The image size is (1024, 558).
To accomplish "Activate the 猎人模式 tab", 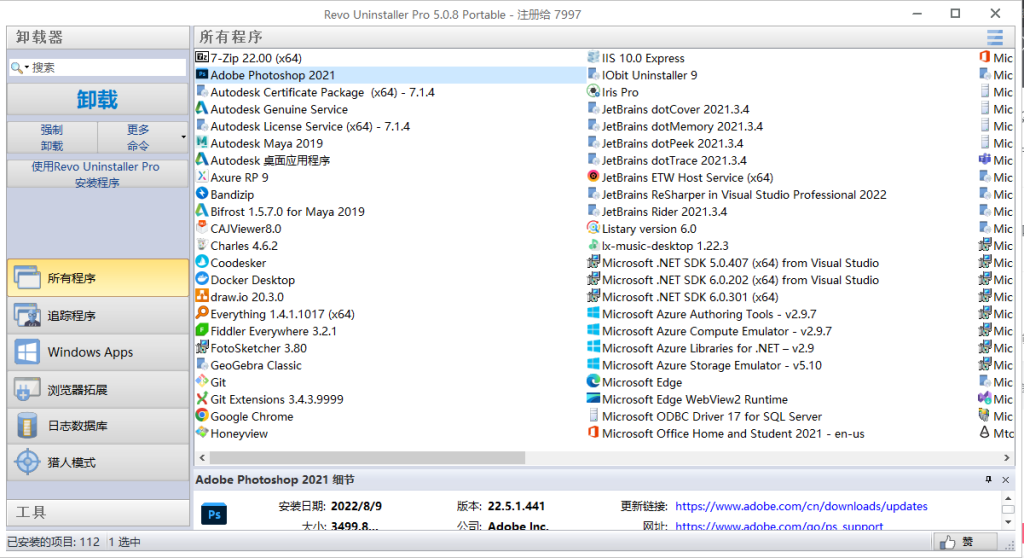I will click(98, 463).
